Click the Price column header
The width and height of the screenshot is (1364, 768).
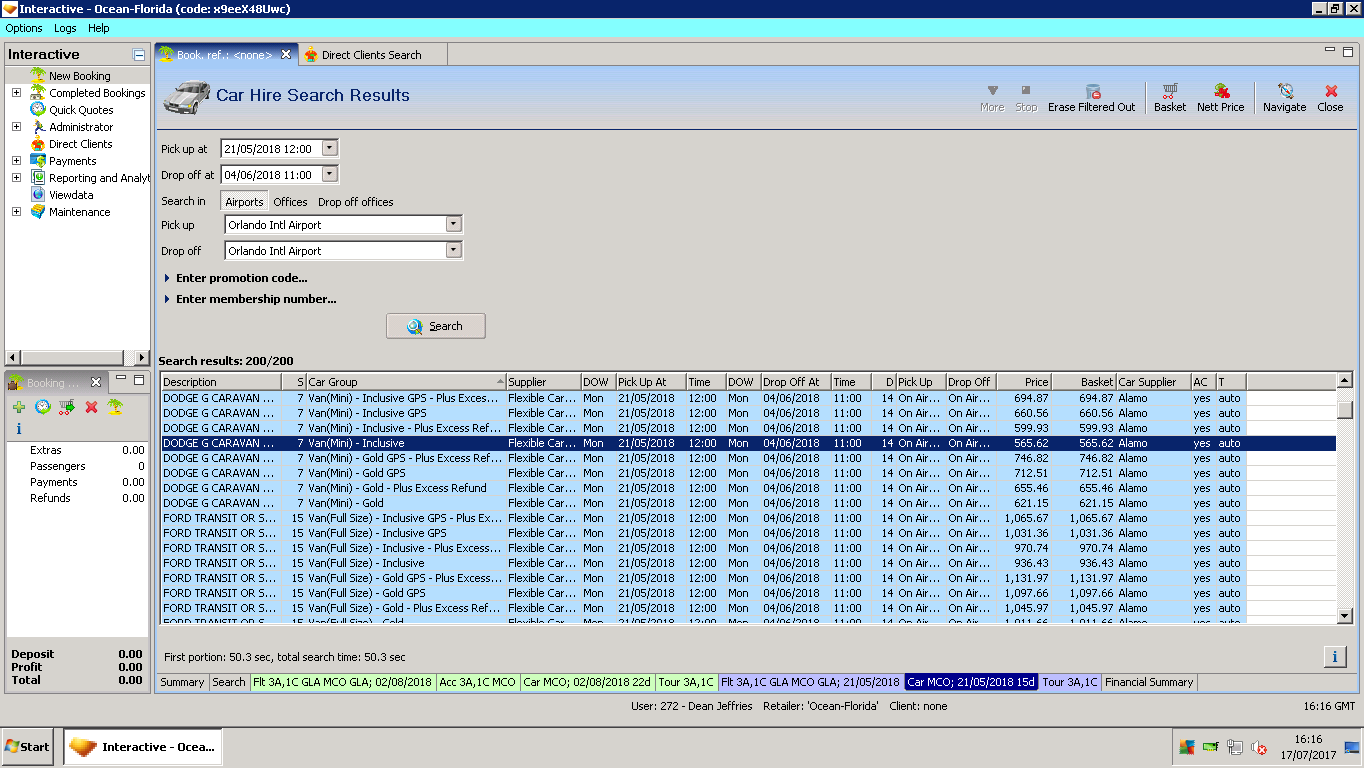pos(1024,382)
